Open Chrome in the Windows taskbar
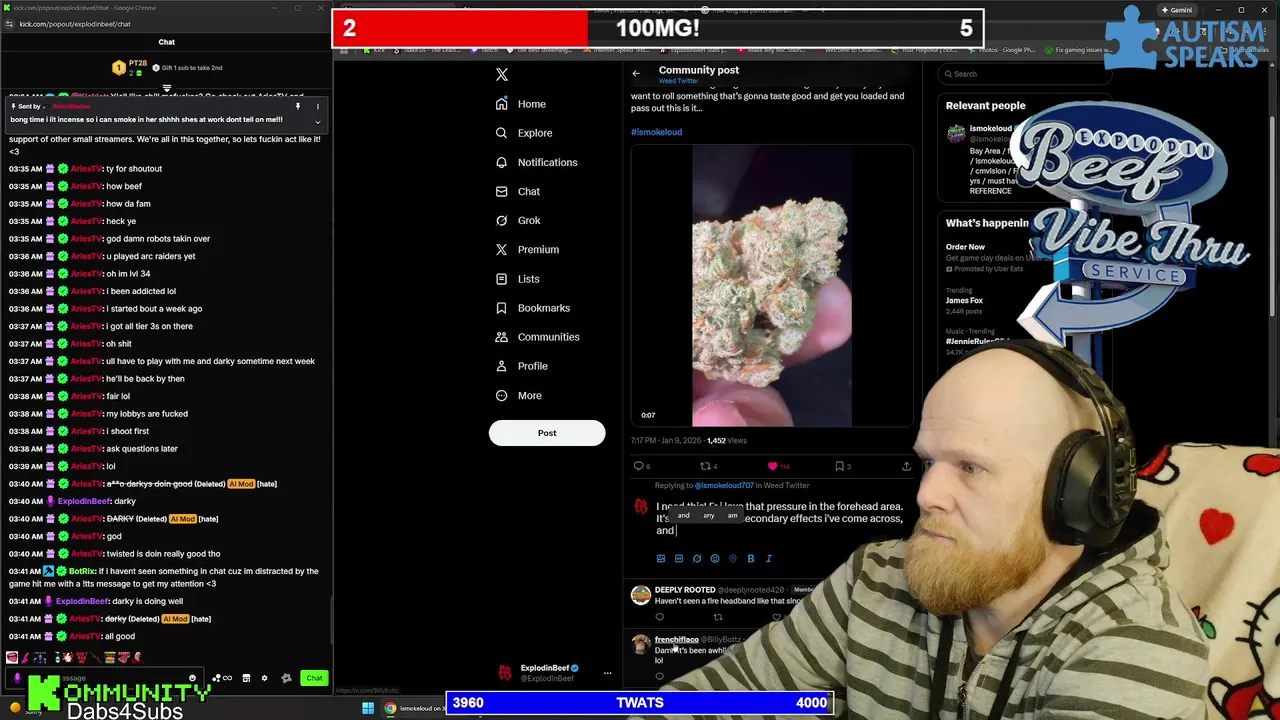The height and width of the screenshot is (720, 1280). tap(390, 709)
